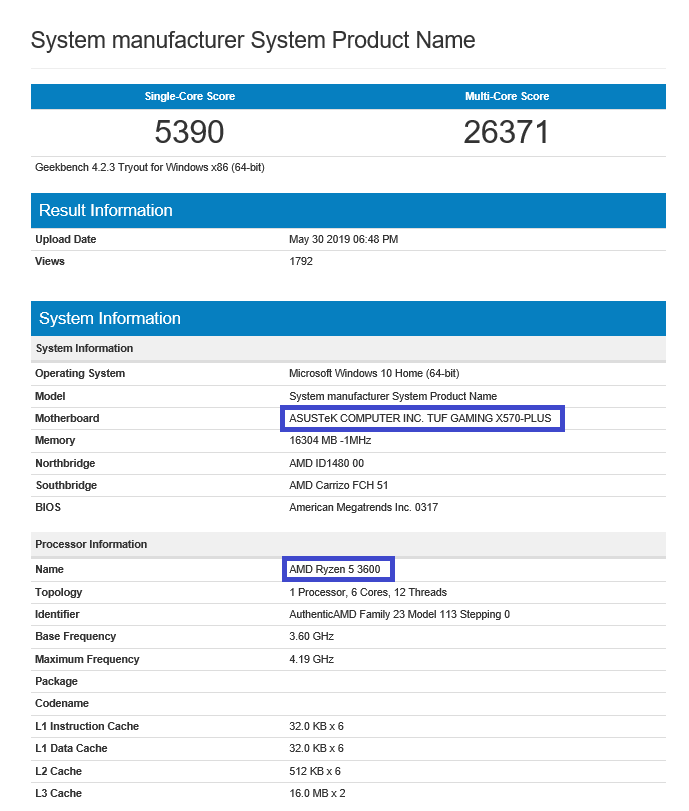Click the multi-core score value 26371
Viewport: 689px width, 811px height.
[x=506, y=132]
